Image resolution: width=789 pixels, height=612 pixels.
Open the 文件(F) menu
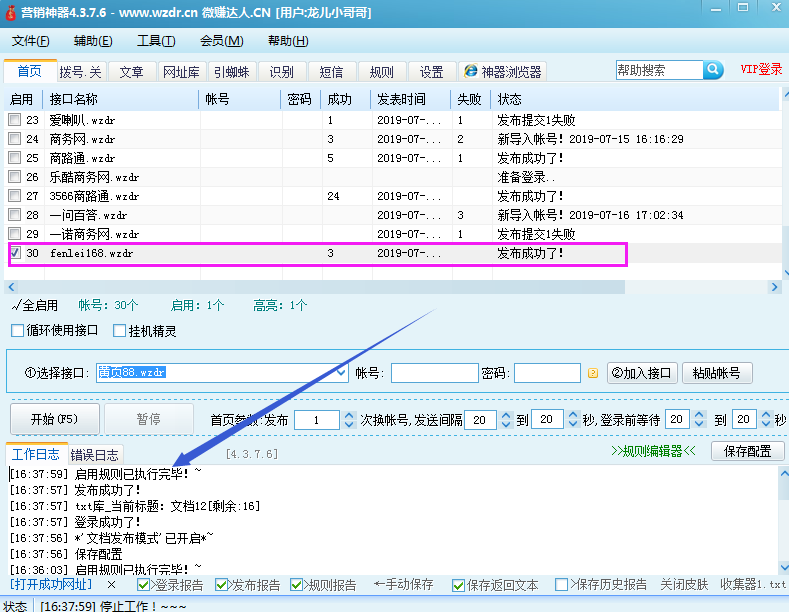(x=30, y=41)
